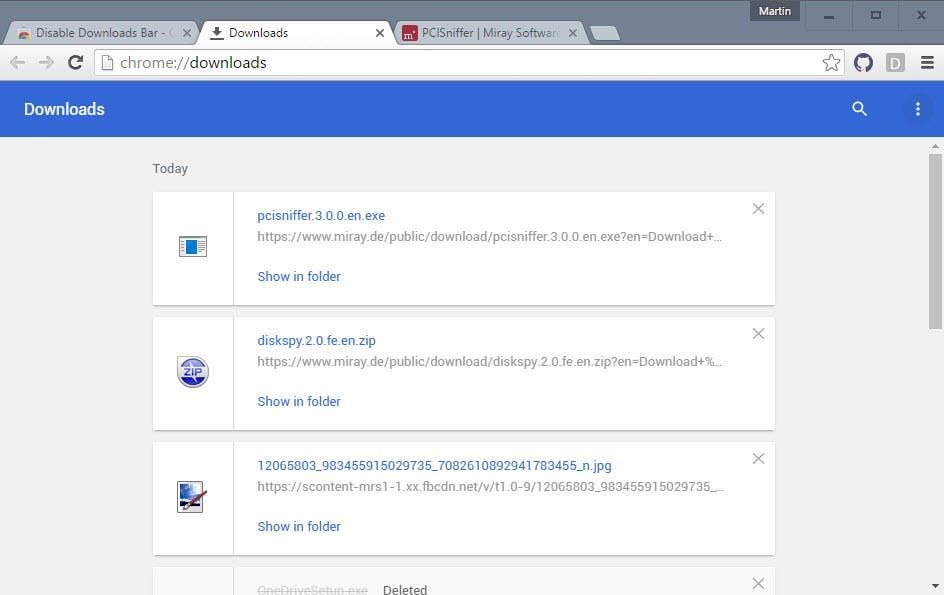This screenshot has height=595, width=944.
Task: Close the Disable Downloads Bar tab
Action: (187, 33)
